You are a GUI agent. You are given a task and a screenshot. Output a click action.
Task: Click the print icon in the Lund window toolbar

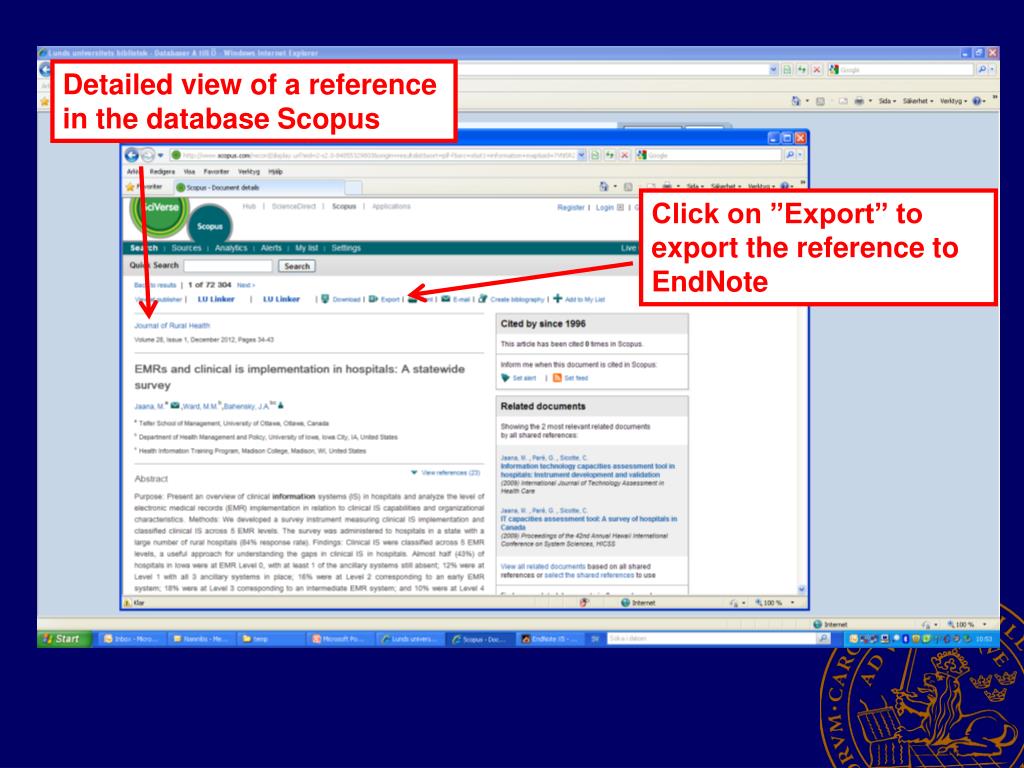click(860, 101)
